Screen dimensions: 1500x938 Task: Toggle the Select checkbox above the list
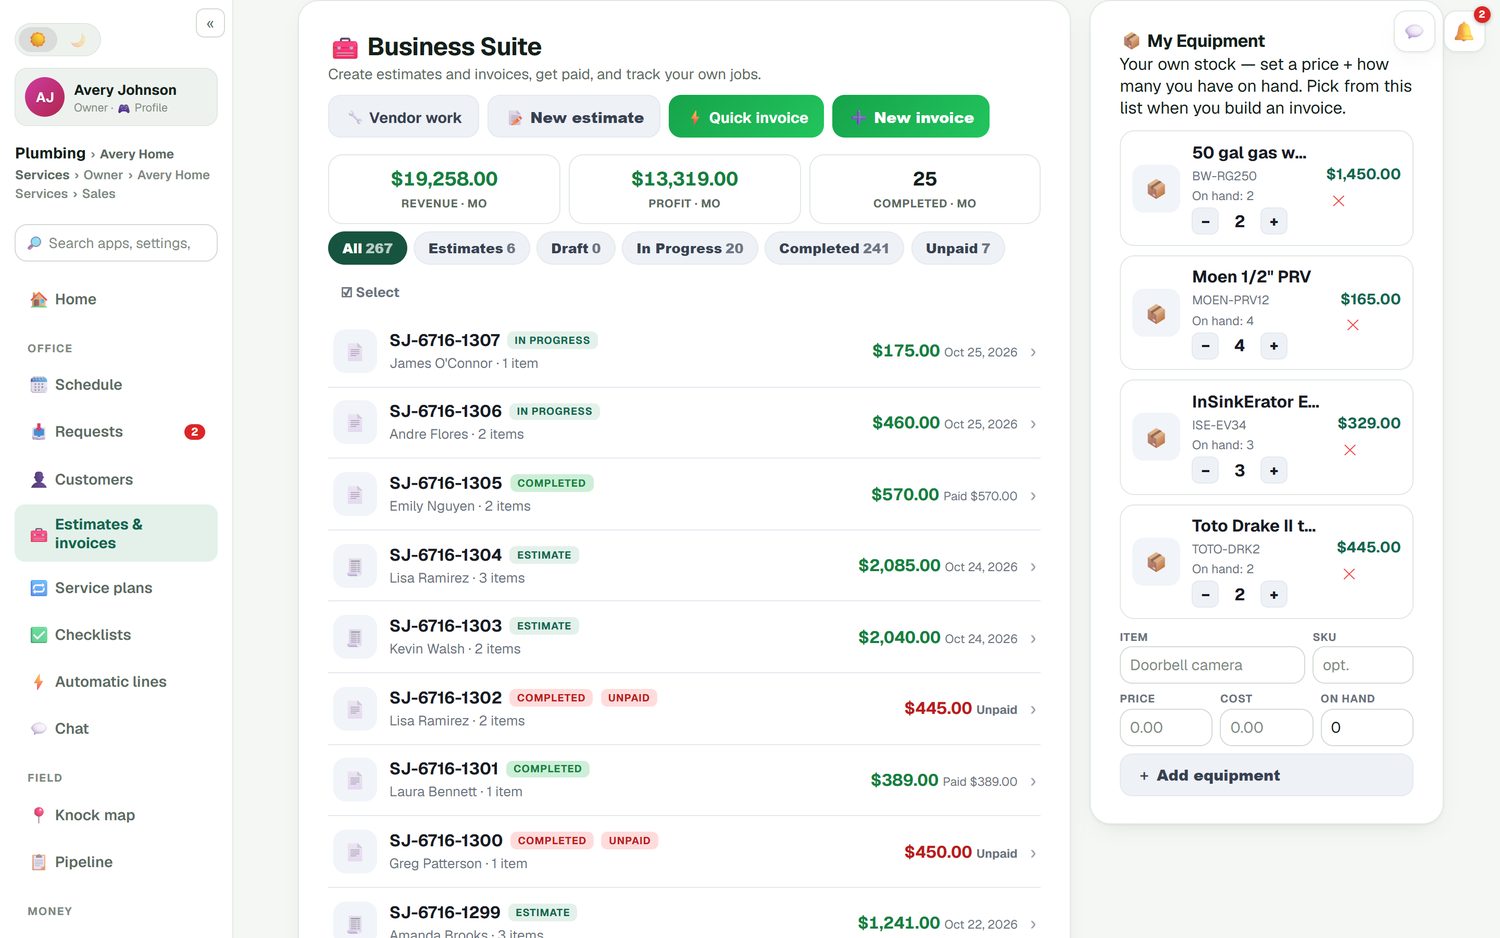click(x=370, y=292)
